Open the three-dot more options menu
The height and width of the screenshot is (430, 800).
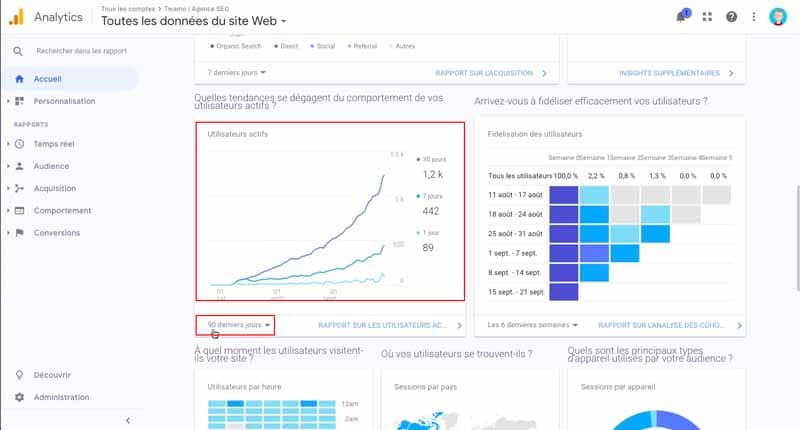click(754, 17)
